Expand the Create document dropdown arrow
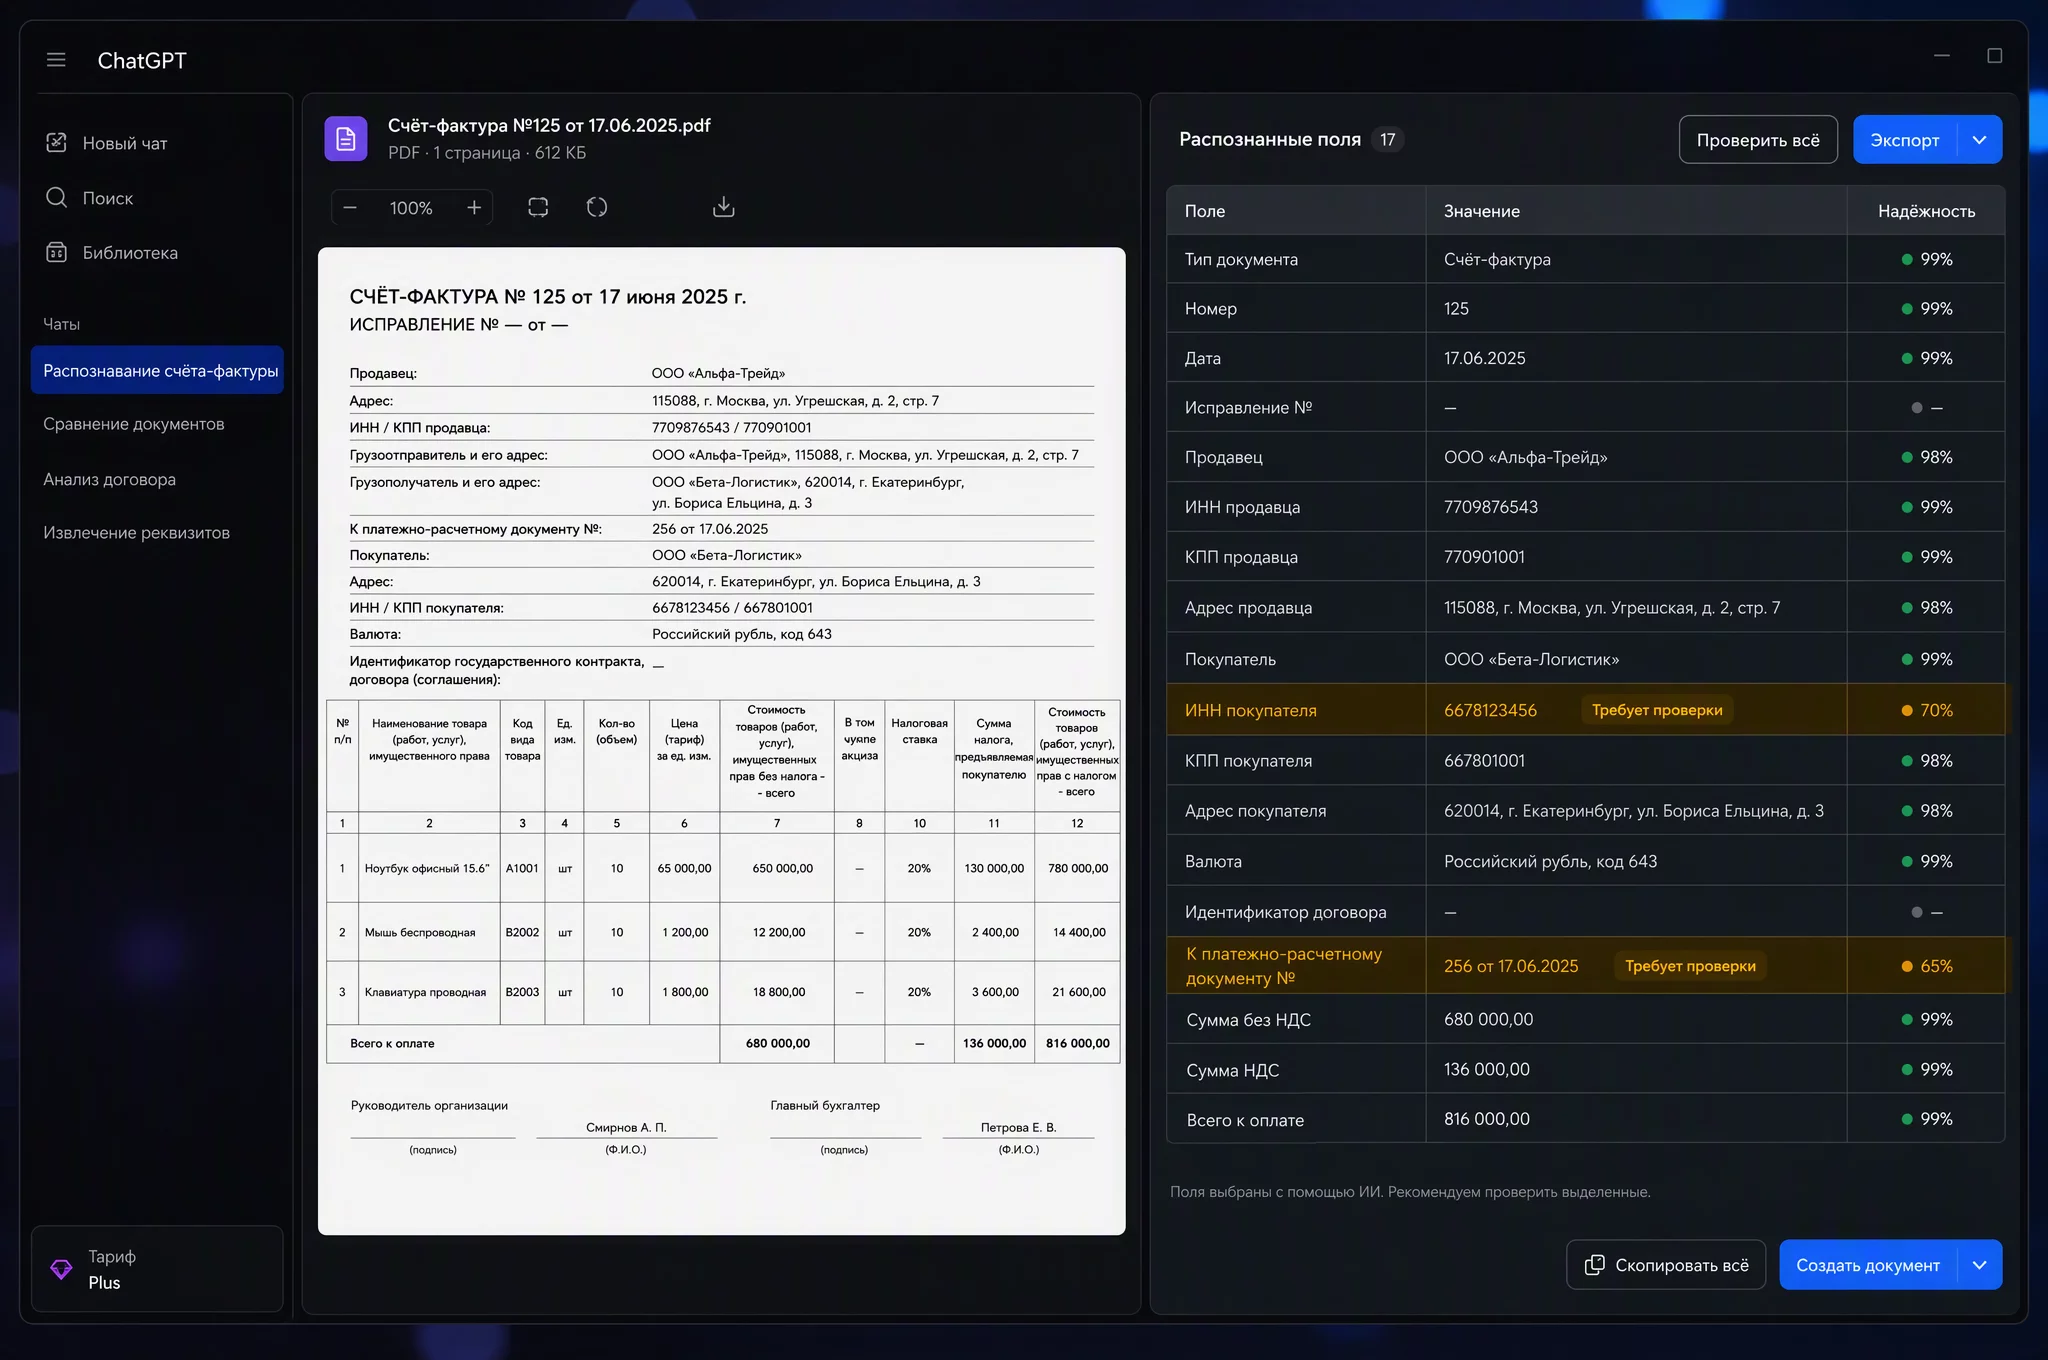This screenshot has width=2048, height=1360. [1980, 1265]
